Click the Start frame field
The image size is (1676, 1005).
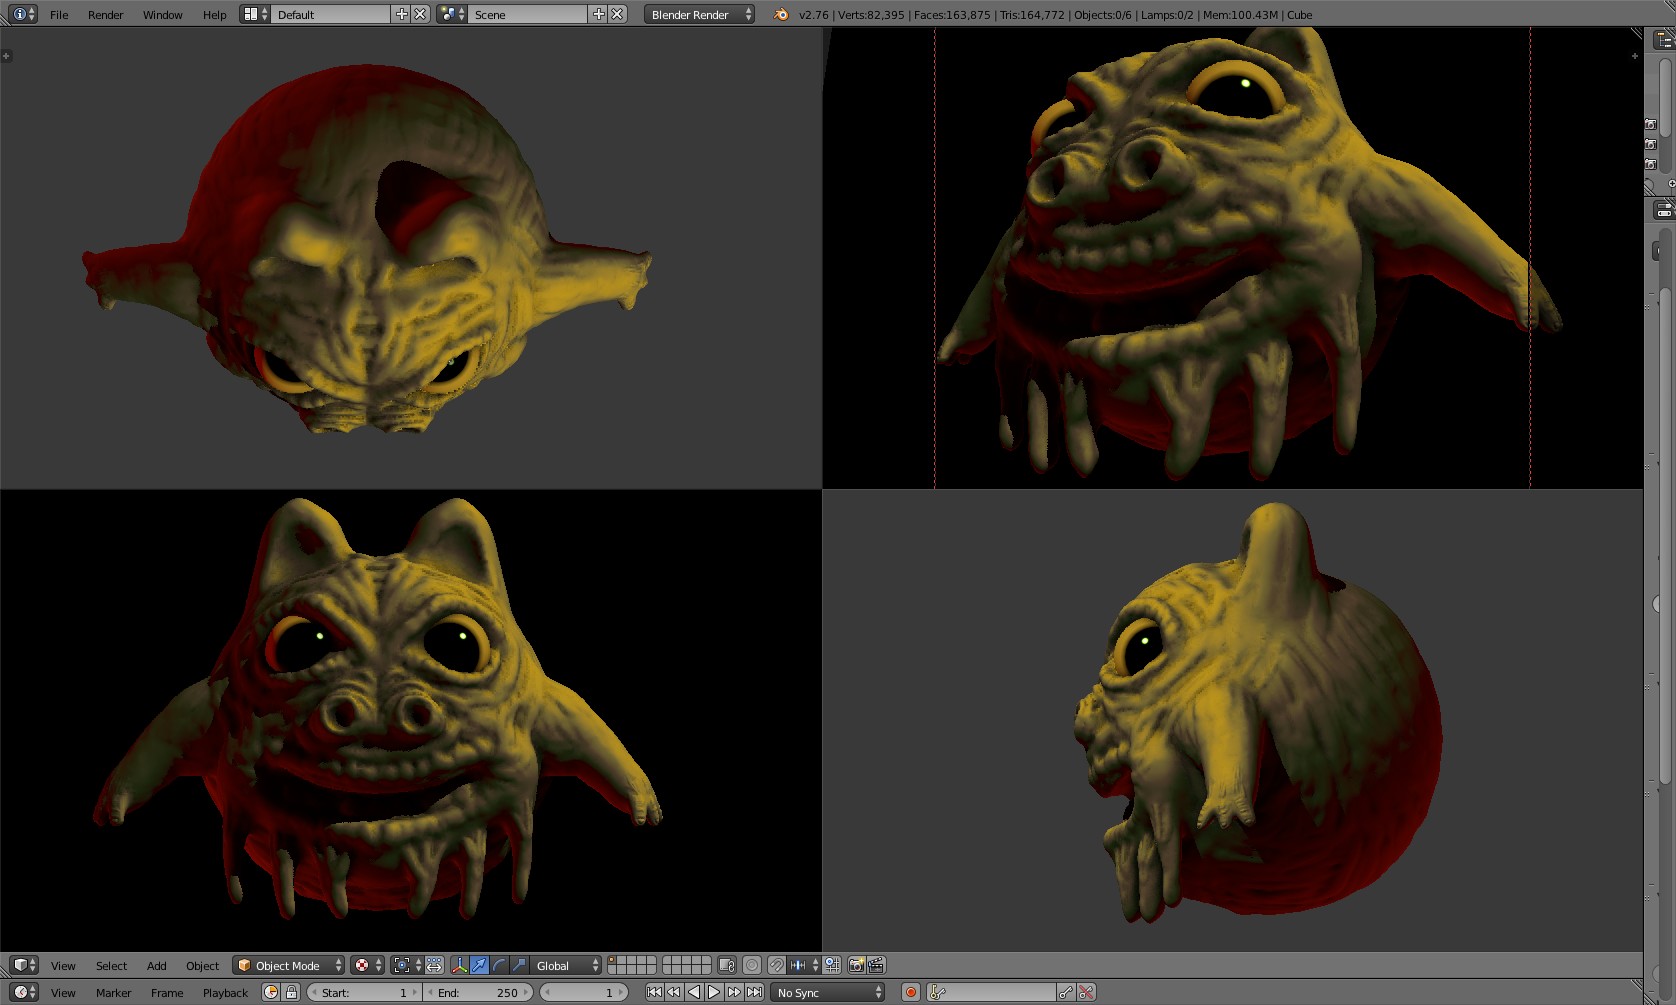[365, 992]
